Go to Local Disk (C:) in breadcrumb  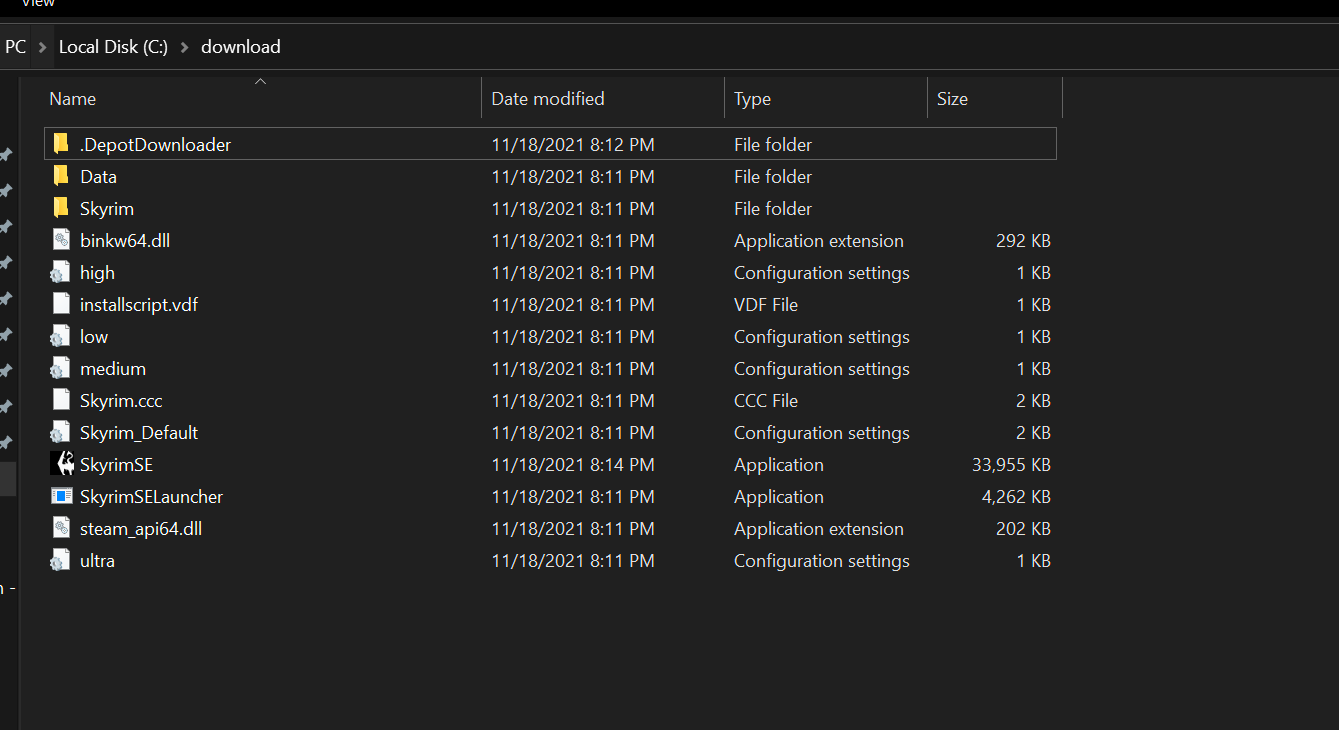[x=114, y=47]
